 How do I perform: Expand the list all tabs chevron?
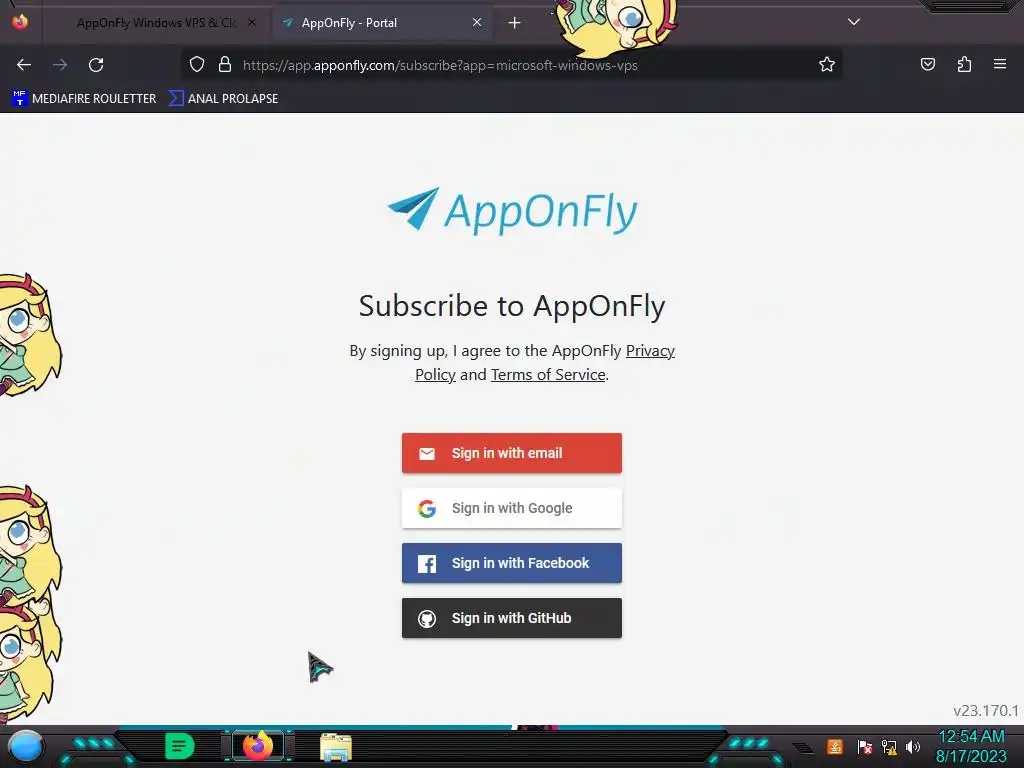click(x=854, y=22)
